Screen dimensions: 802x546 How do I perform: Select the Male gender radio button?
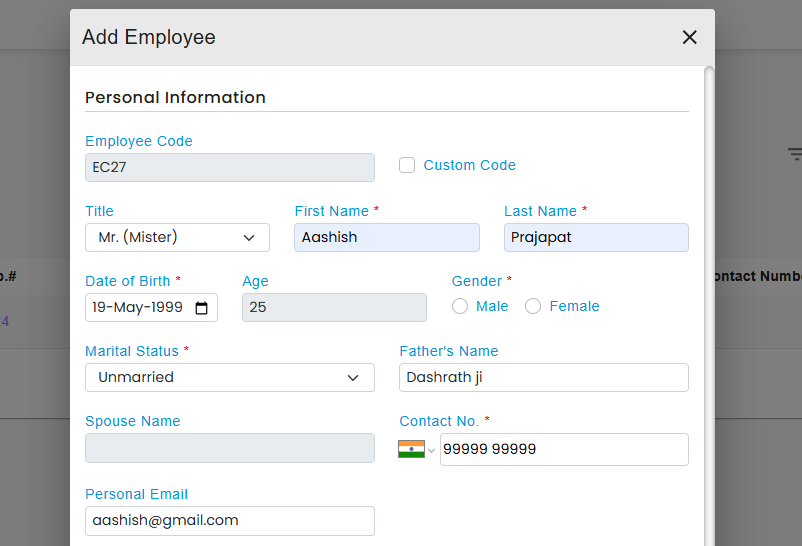pyautogui.click(x=460, y=307)
